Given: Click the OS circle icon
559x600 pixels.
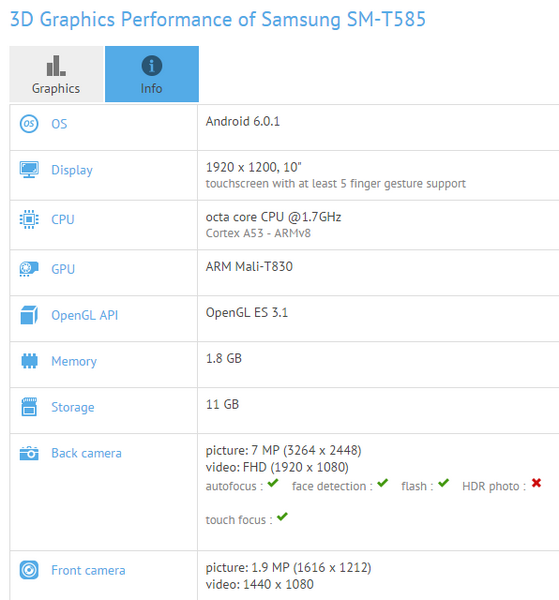Looking at the screenshot, I should point(29,124).
